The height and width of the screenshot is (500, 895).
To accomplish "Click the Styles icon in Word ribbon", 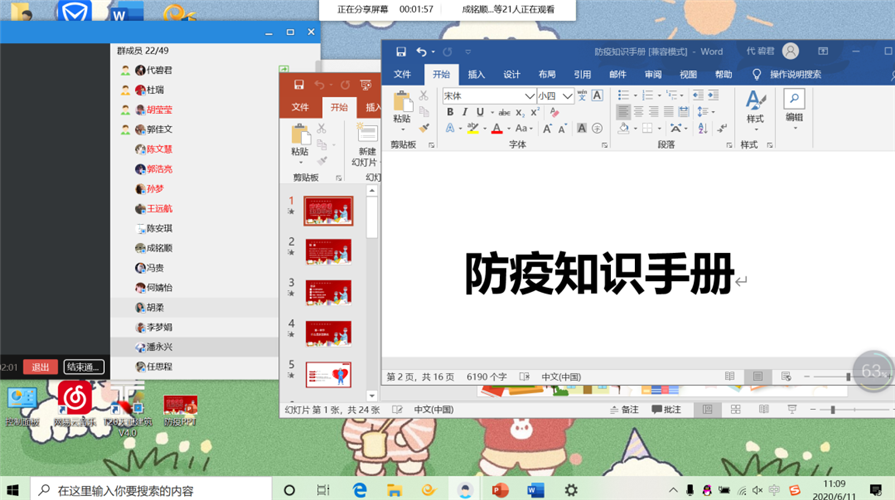I will point(755,105).
